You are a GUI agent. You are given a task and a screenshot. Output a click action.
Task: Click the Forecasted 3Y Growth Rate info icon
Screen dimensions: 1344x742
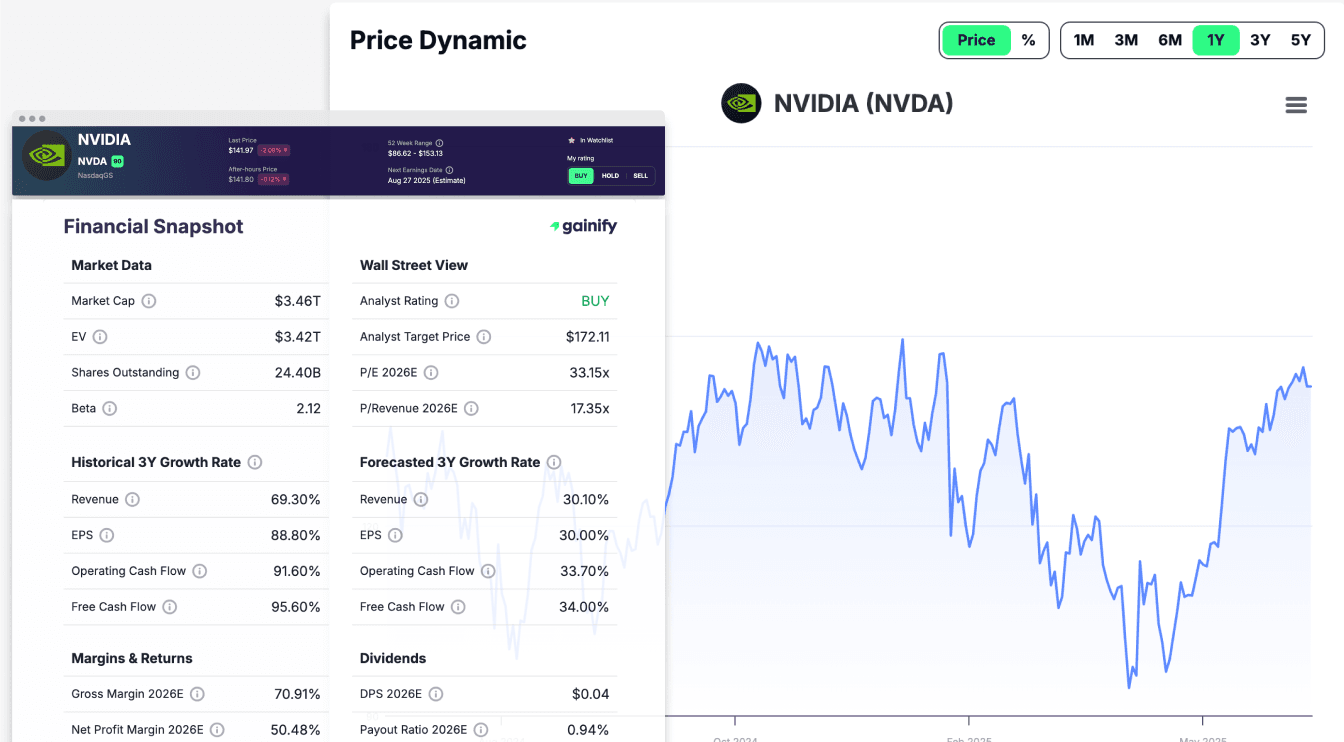click(554, 462)
